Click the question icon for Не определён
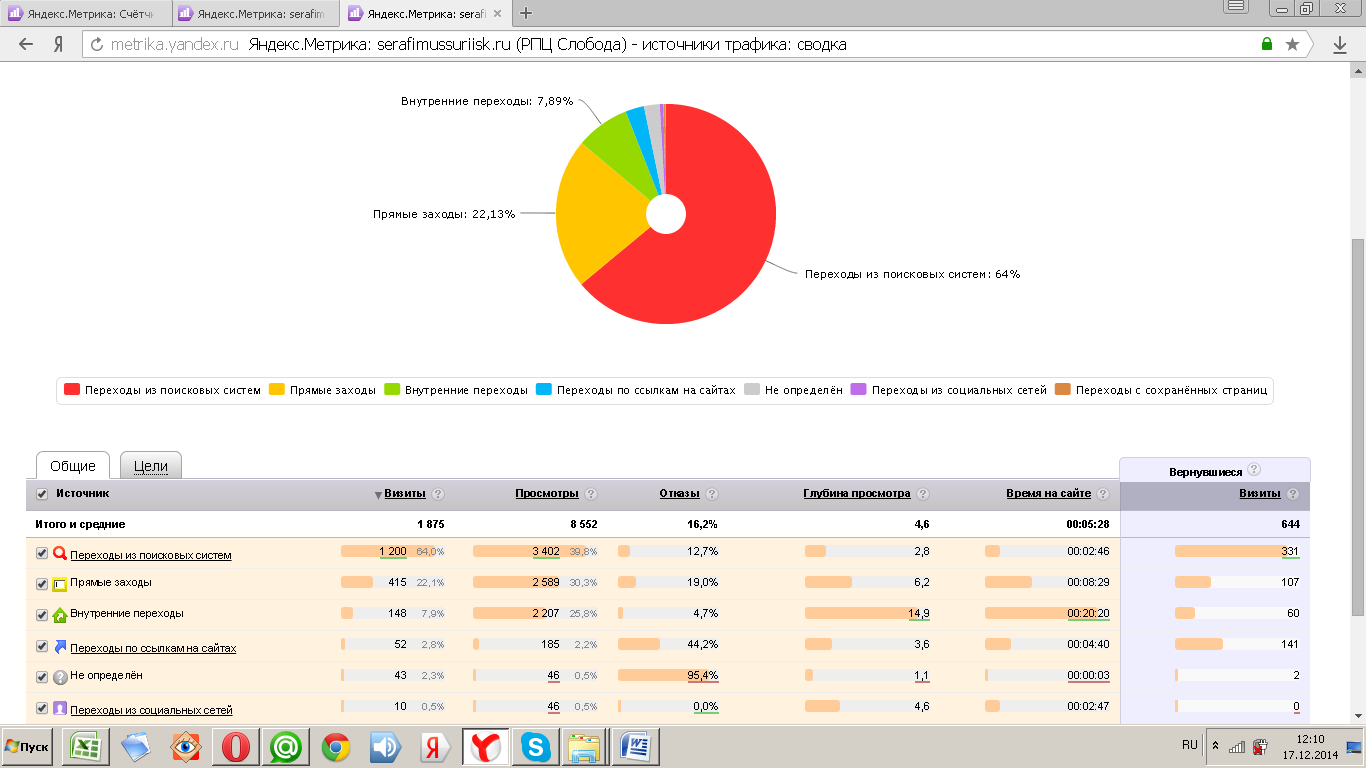 tap(60, 677)
